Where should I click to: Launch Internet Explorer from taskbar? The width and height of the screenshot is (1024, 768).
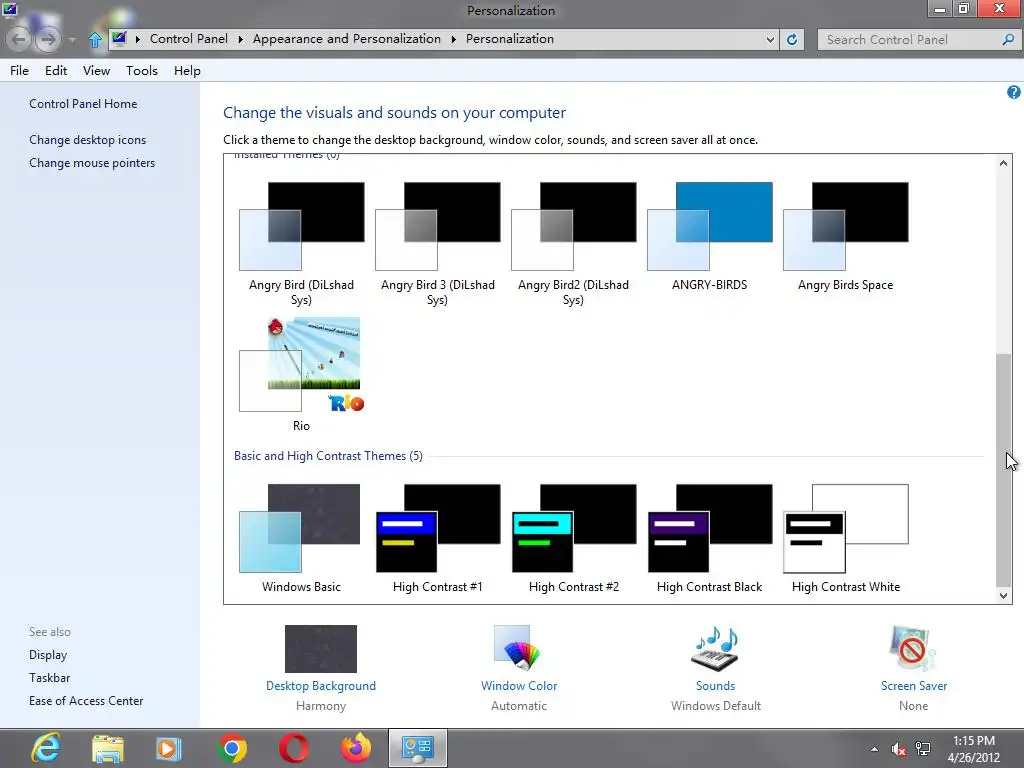click(x=46, y=748)
